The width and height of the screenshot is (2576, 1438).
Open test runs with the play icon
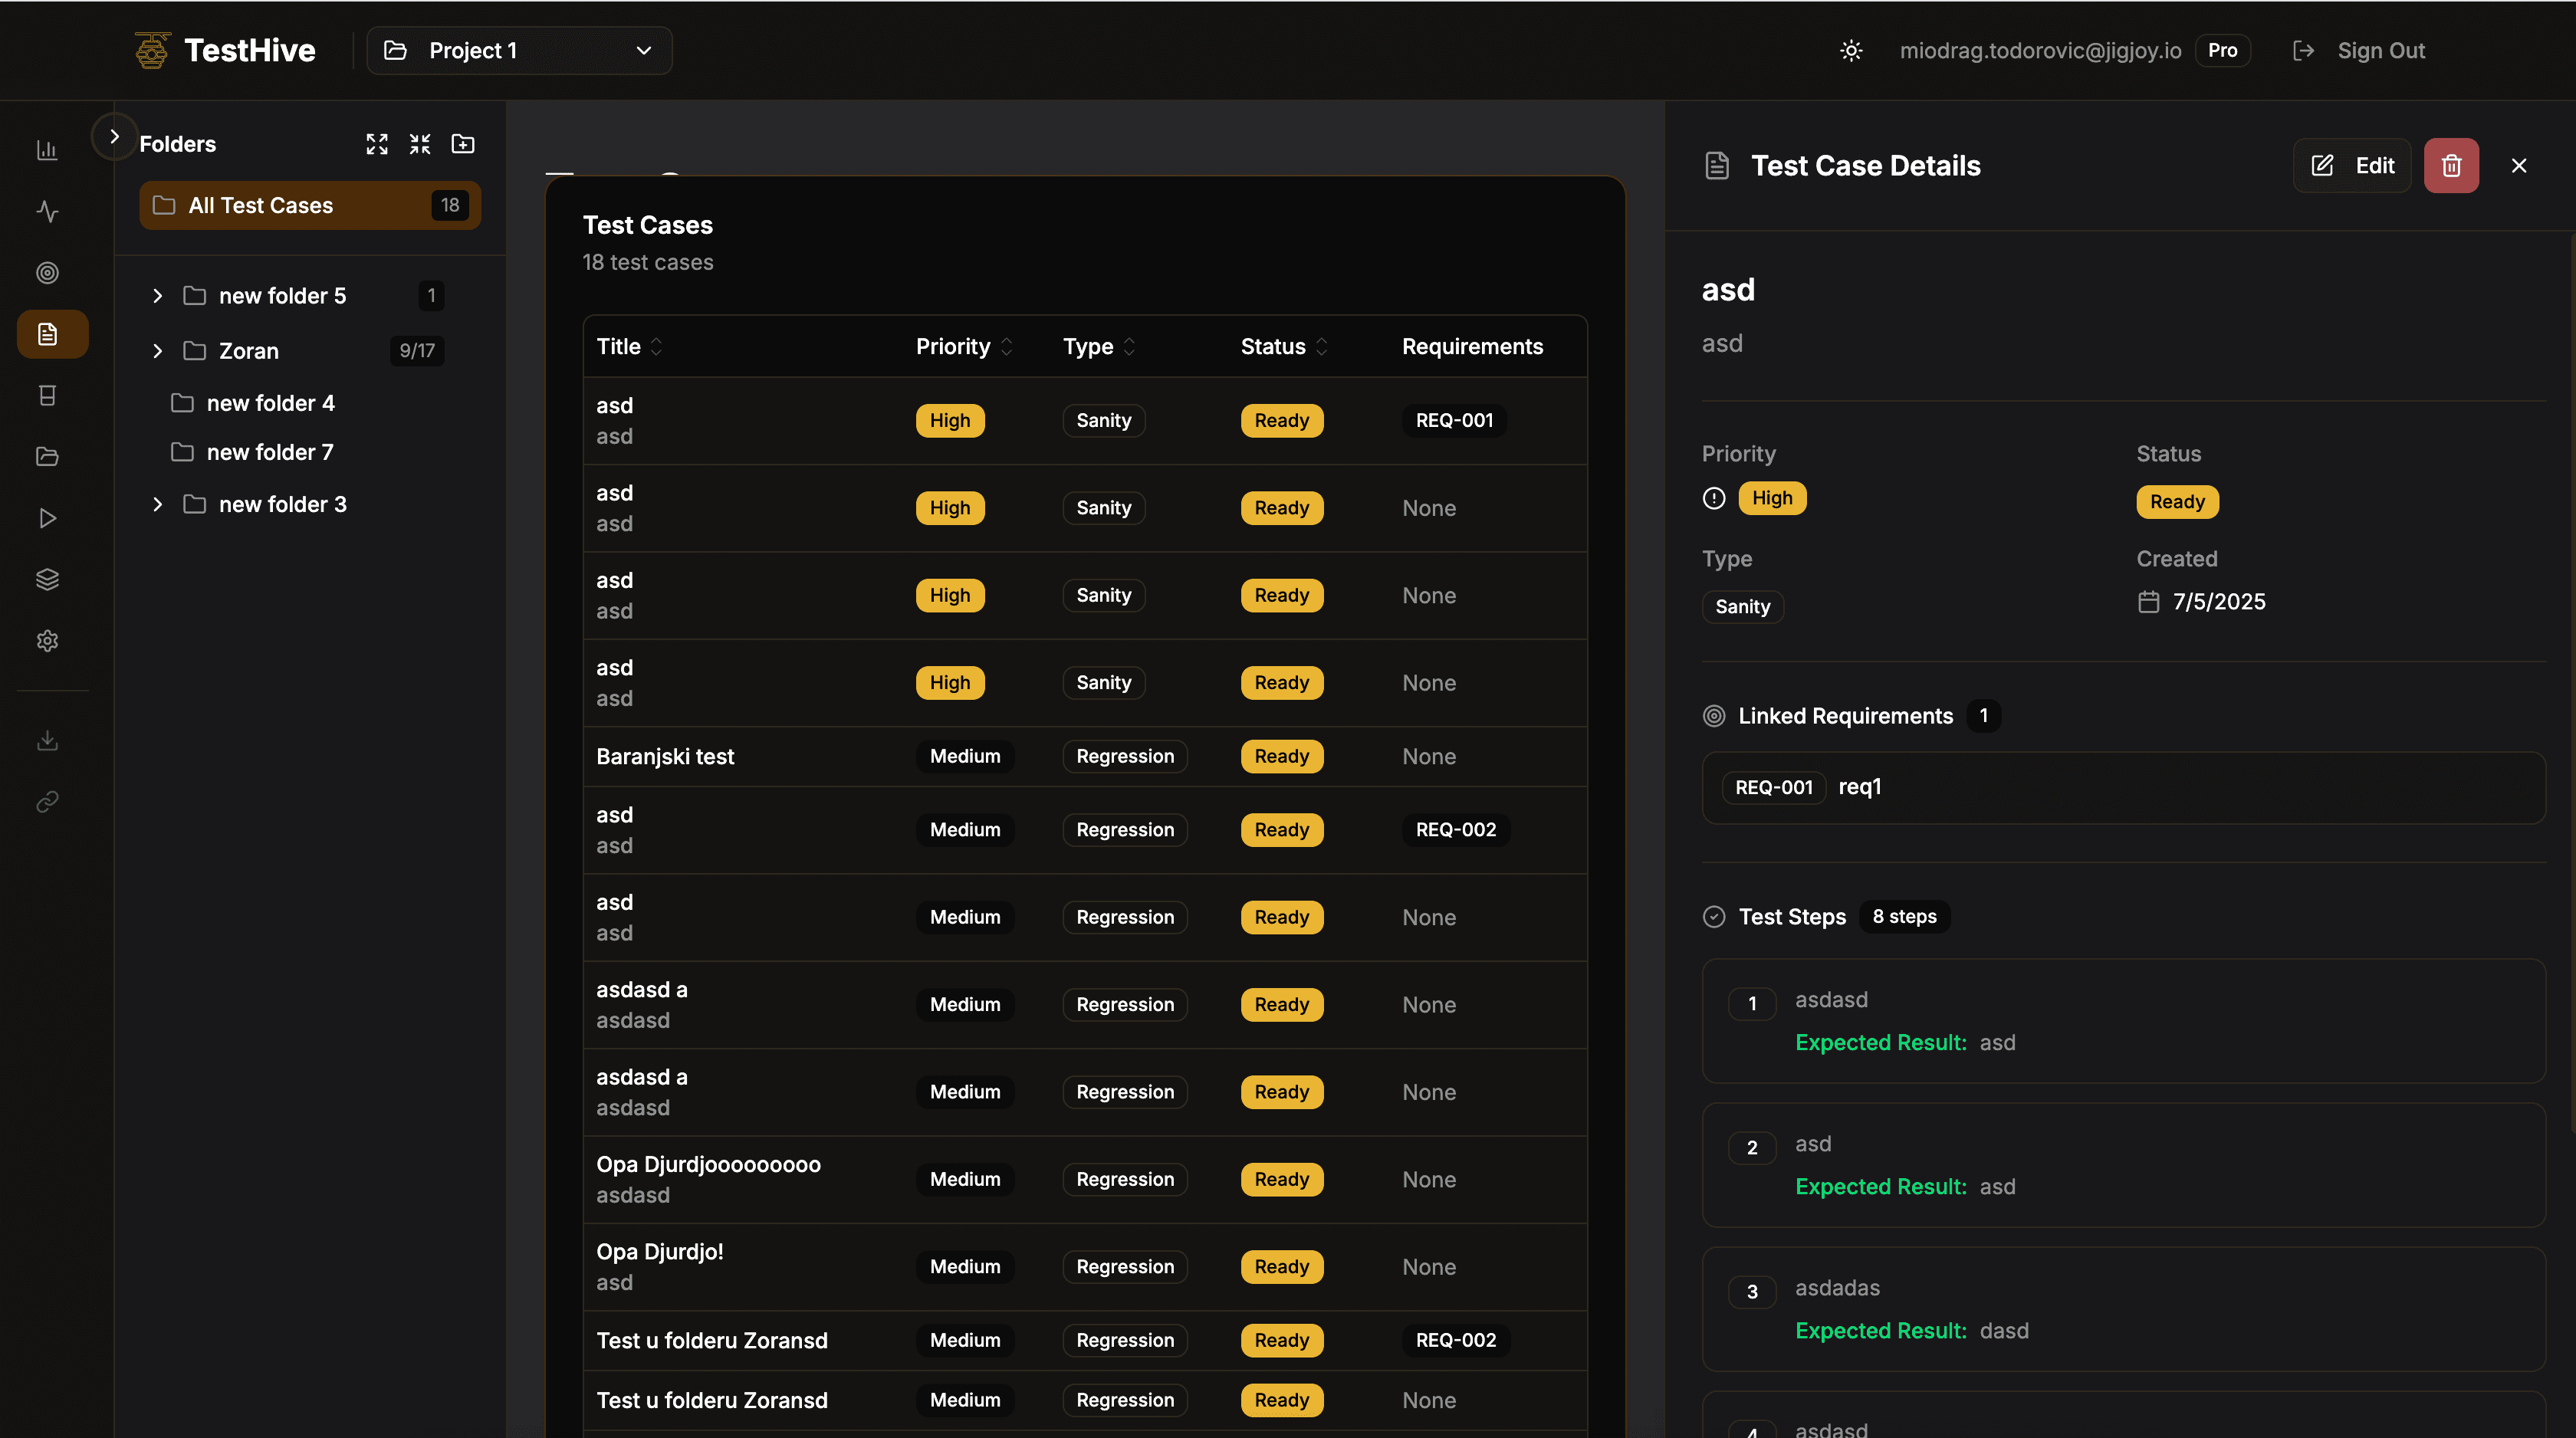(47, 518)
